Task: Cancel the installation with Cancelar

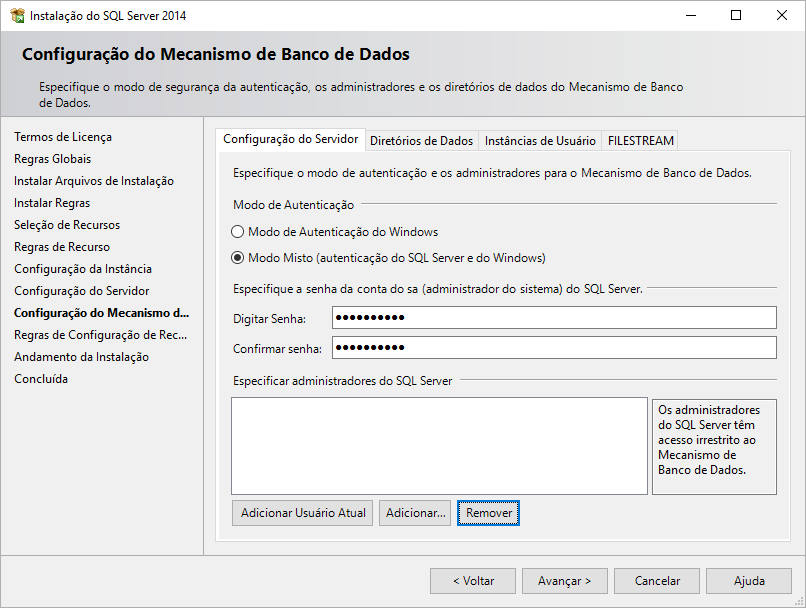Action: [657, 581]
